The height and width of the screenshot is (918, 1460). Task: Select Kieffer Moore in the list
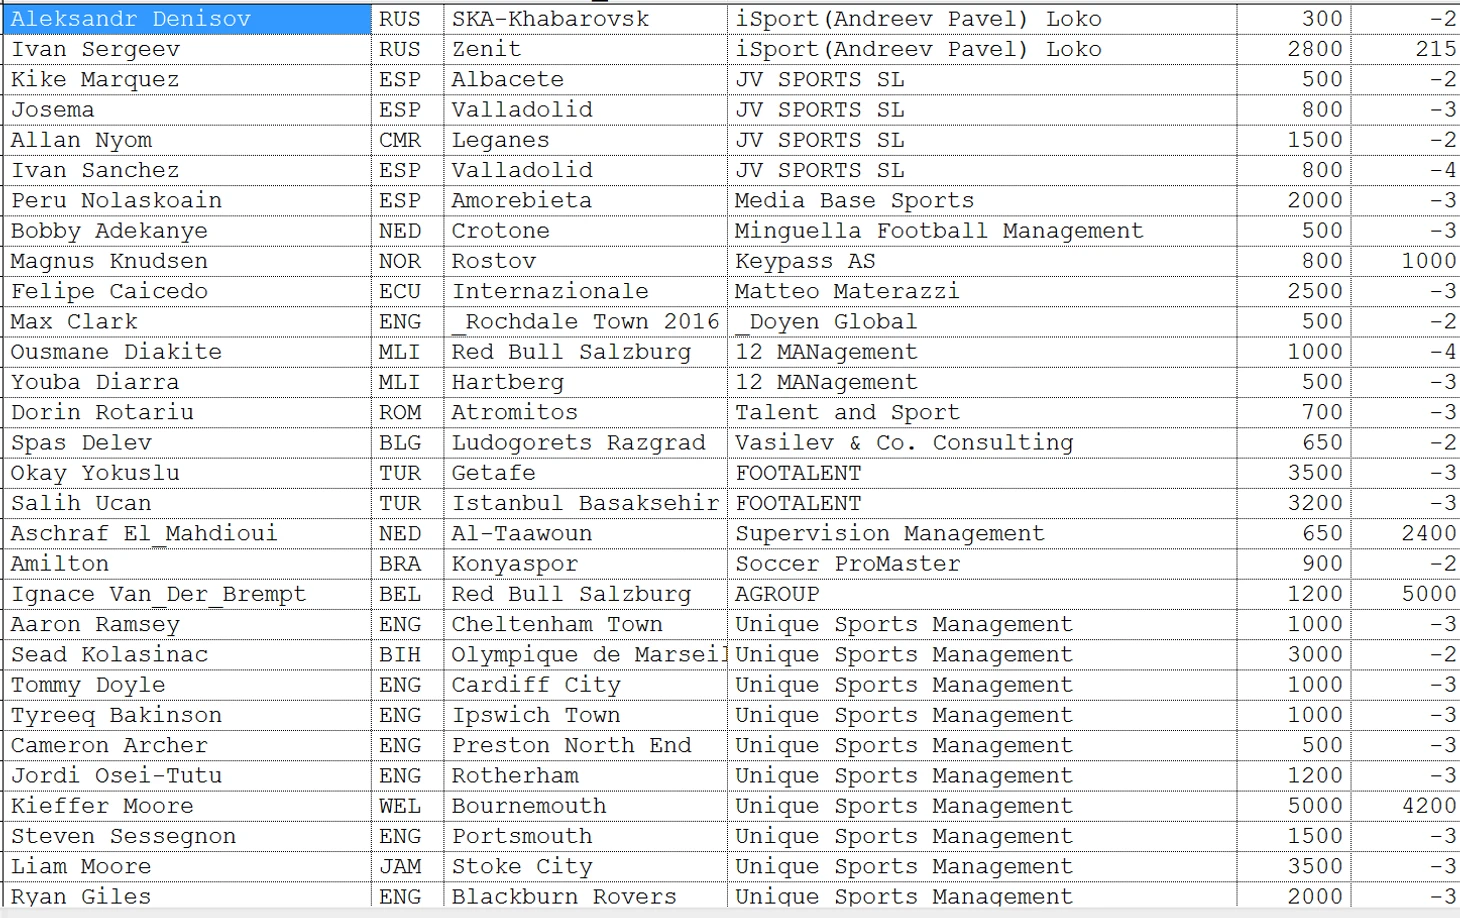[x=187, y=805]
